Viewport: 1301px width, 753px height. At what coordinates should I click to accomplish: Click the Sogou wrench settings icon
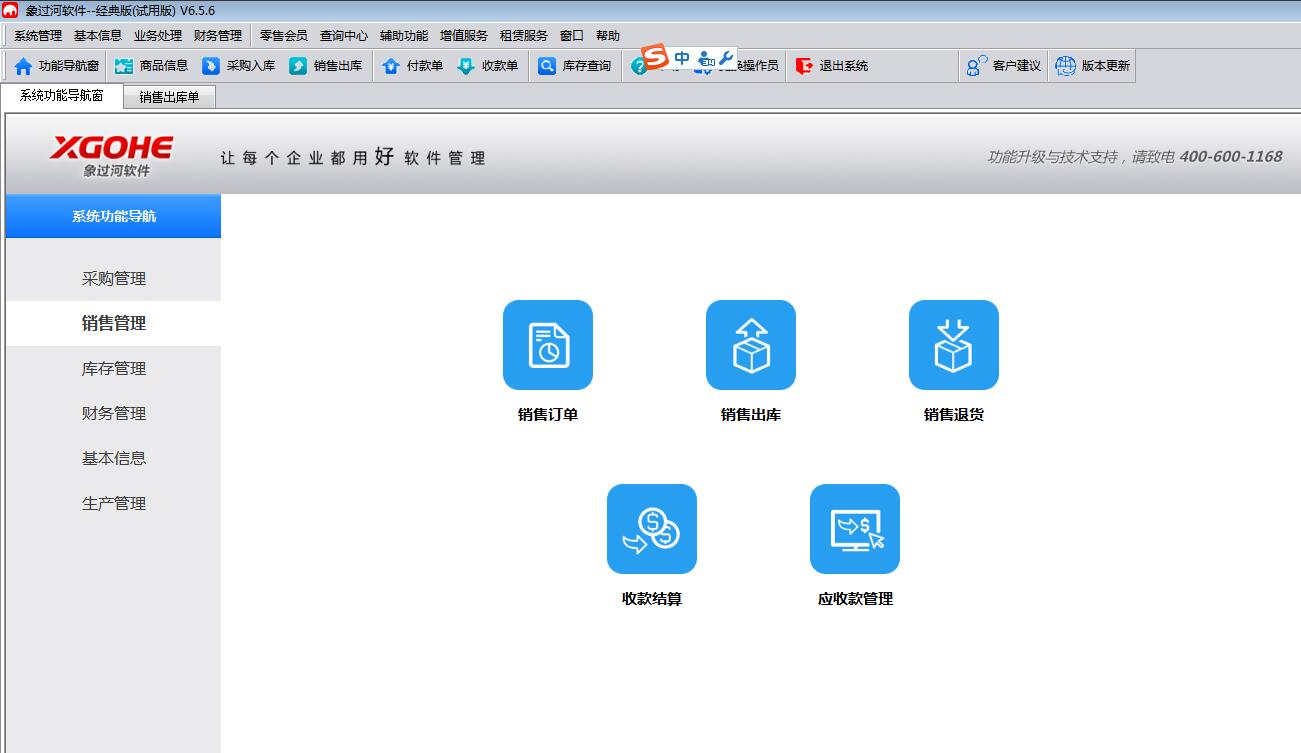[x=727, y=57]
